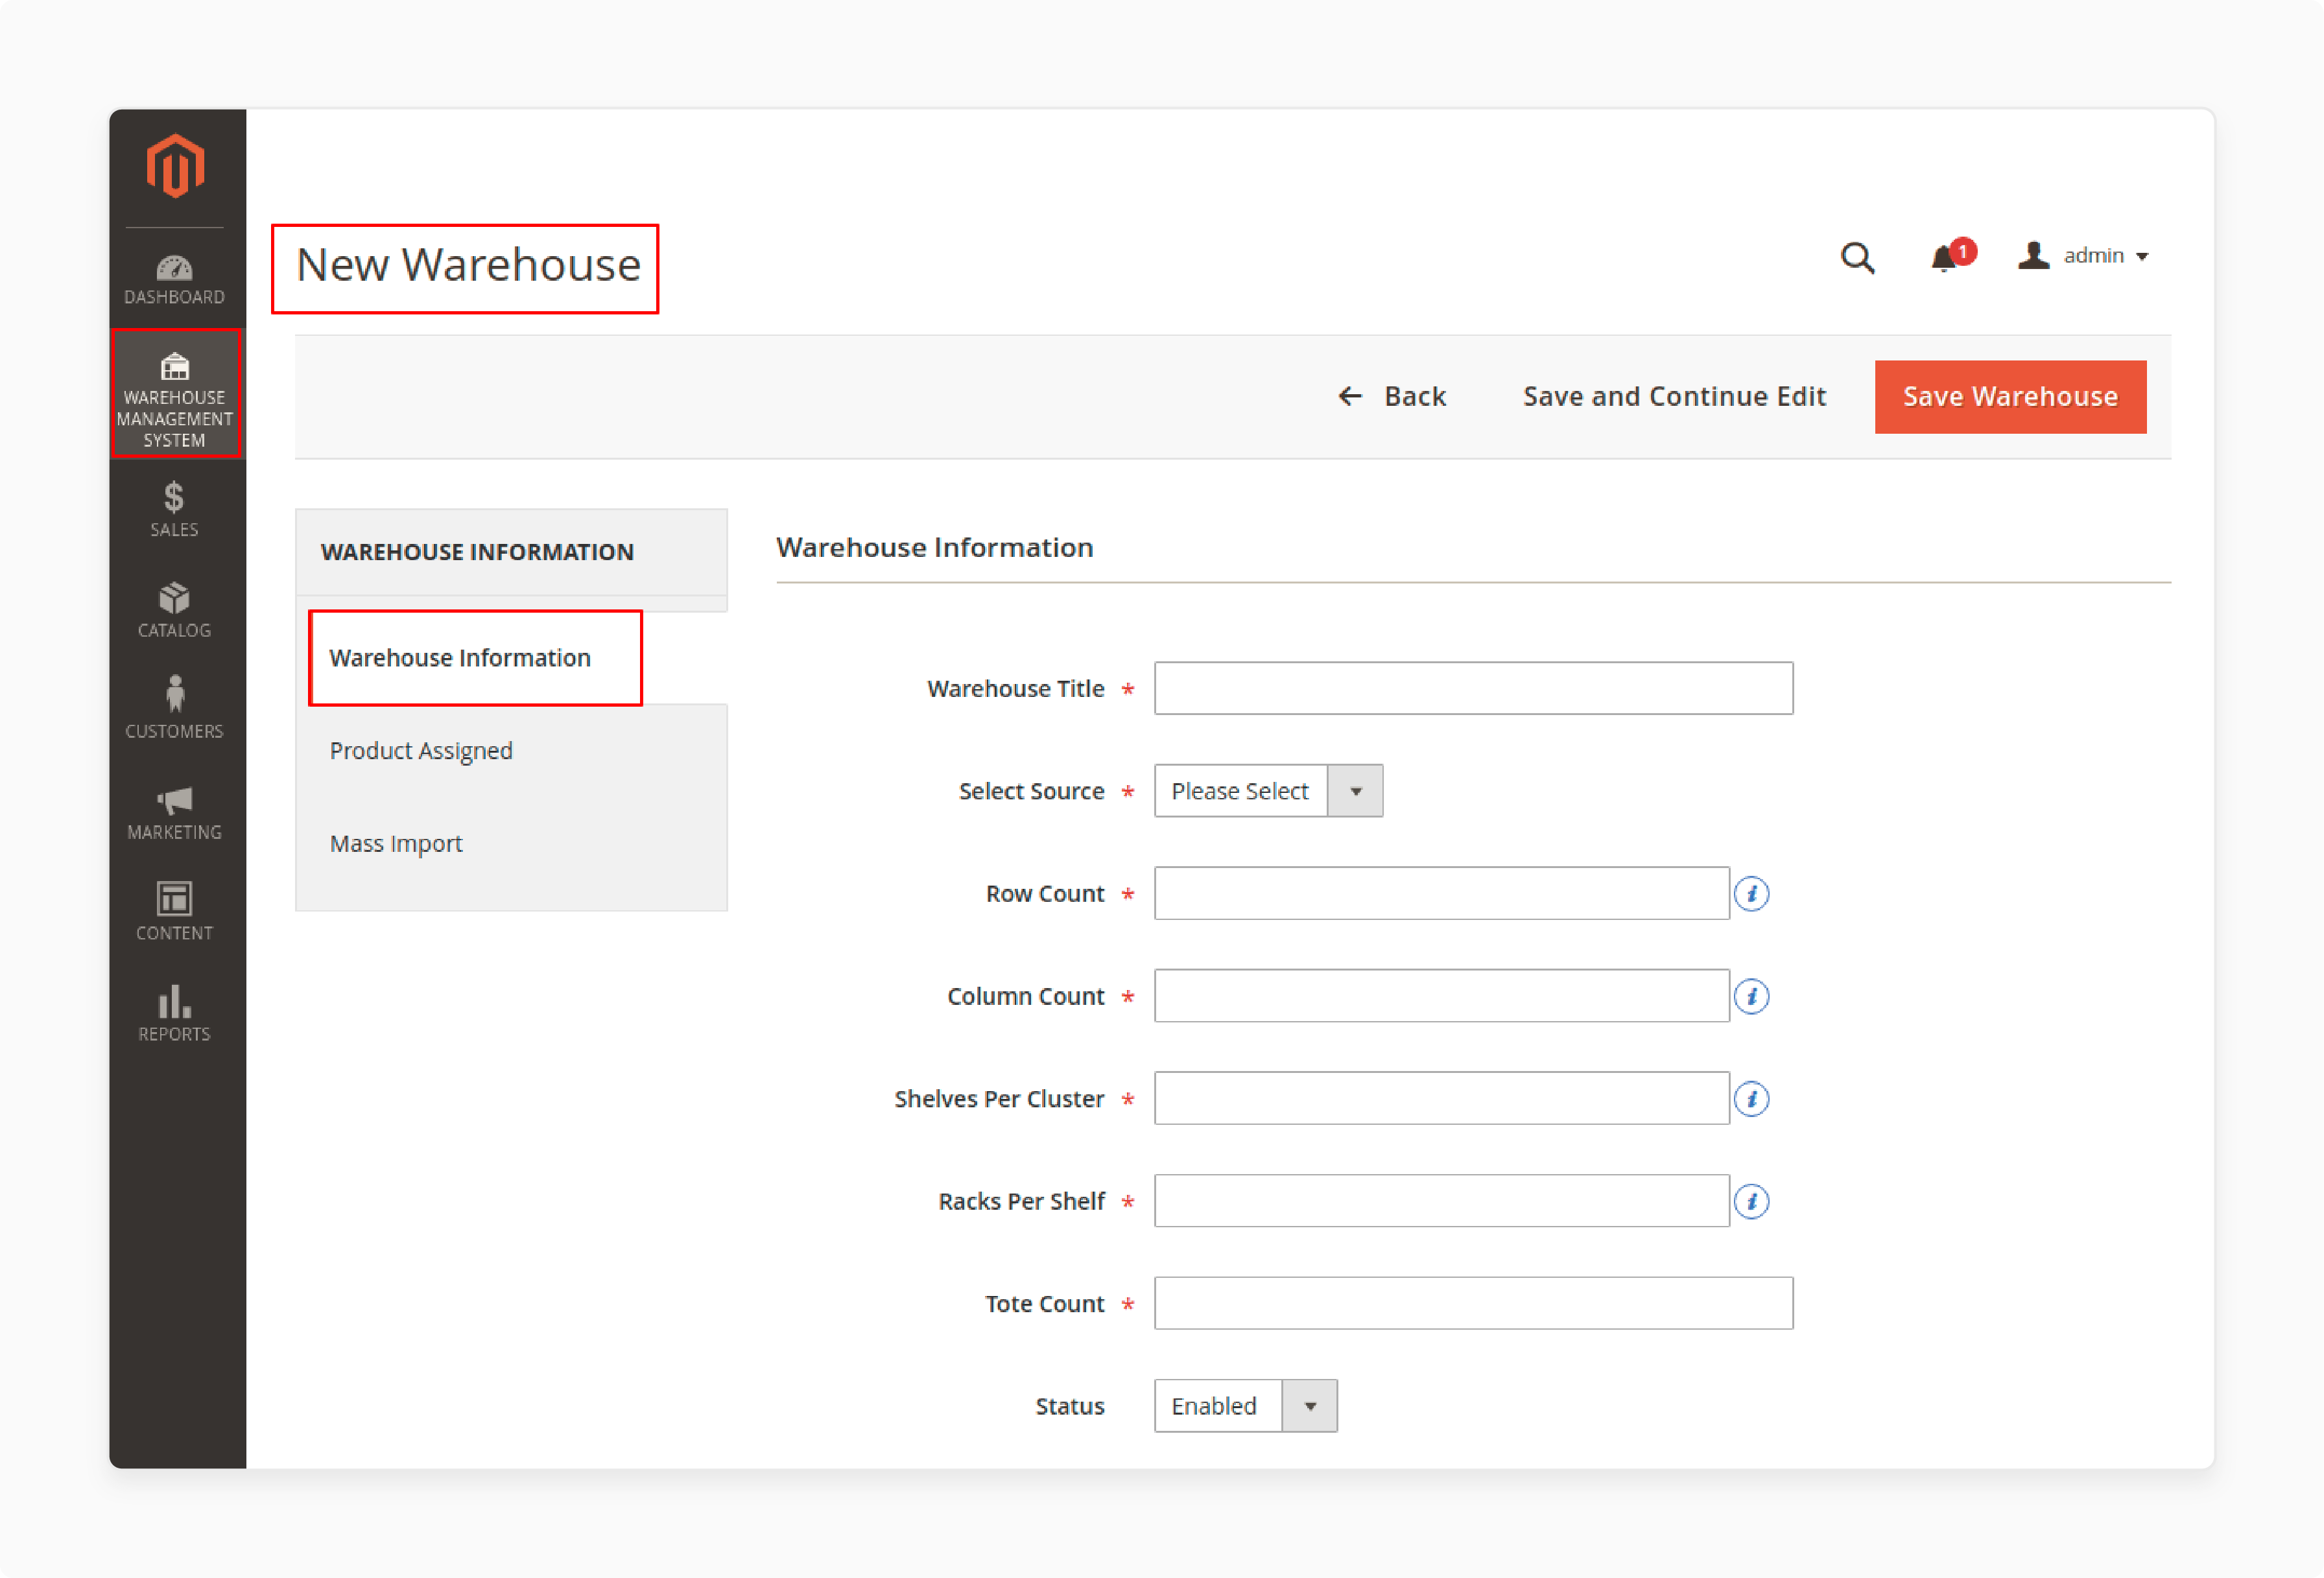Open the Catalog sidebar menu
This screenshot has width=2324, height=1578.
(x=174, y=610)
